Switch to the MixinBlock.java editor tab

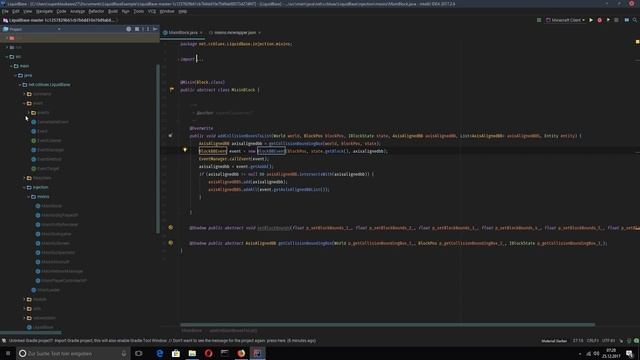point(182,33)
